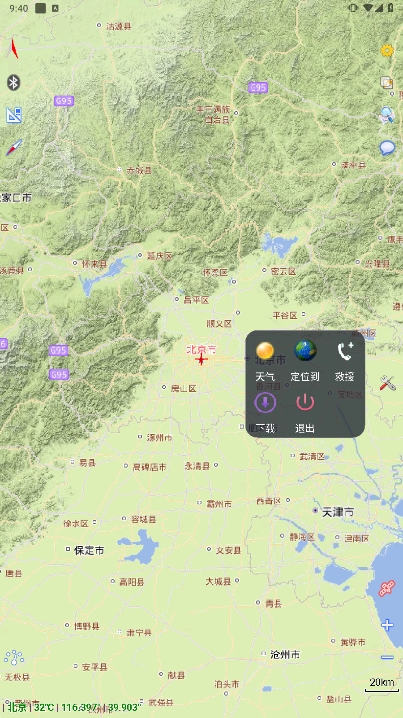Tap the 文安县 label on map
The height and width of the screenshot is (718, 403).
pyautogui.click(x=229, y=550)
